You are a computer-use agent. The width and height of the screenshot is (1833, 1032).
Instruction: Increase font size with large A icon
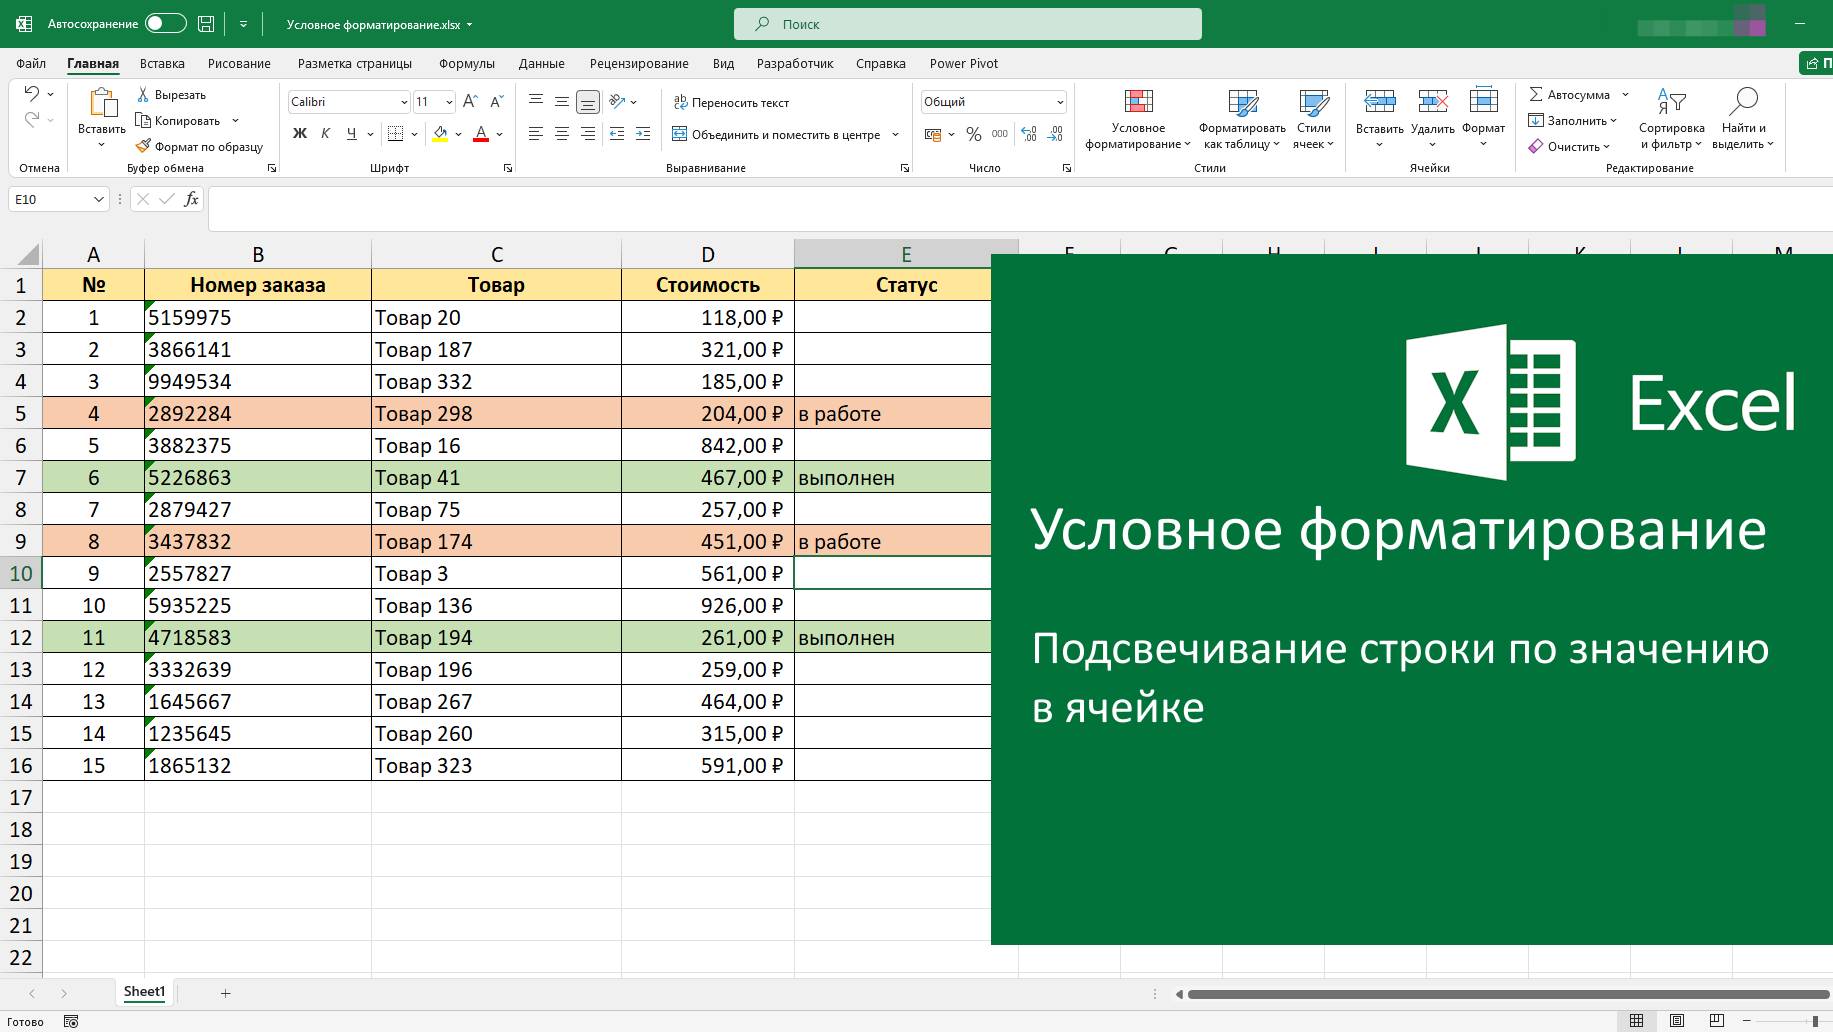click(470, 101)
